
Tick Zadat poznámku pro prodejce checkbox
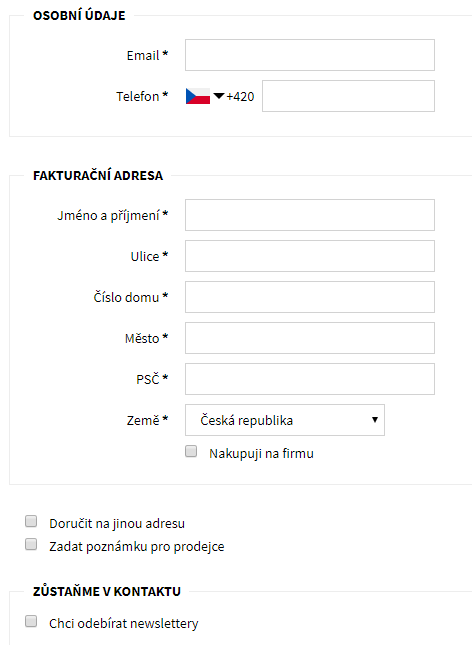pyautogui.click(x=31, y=544)
